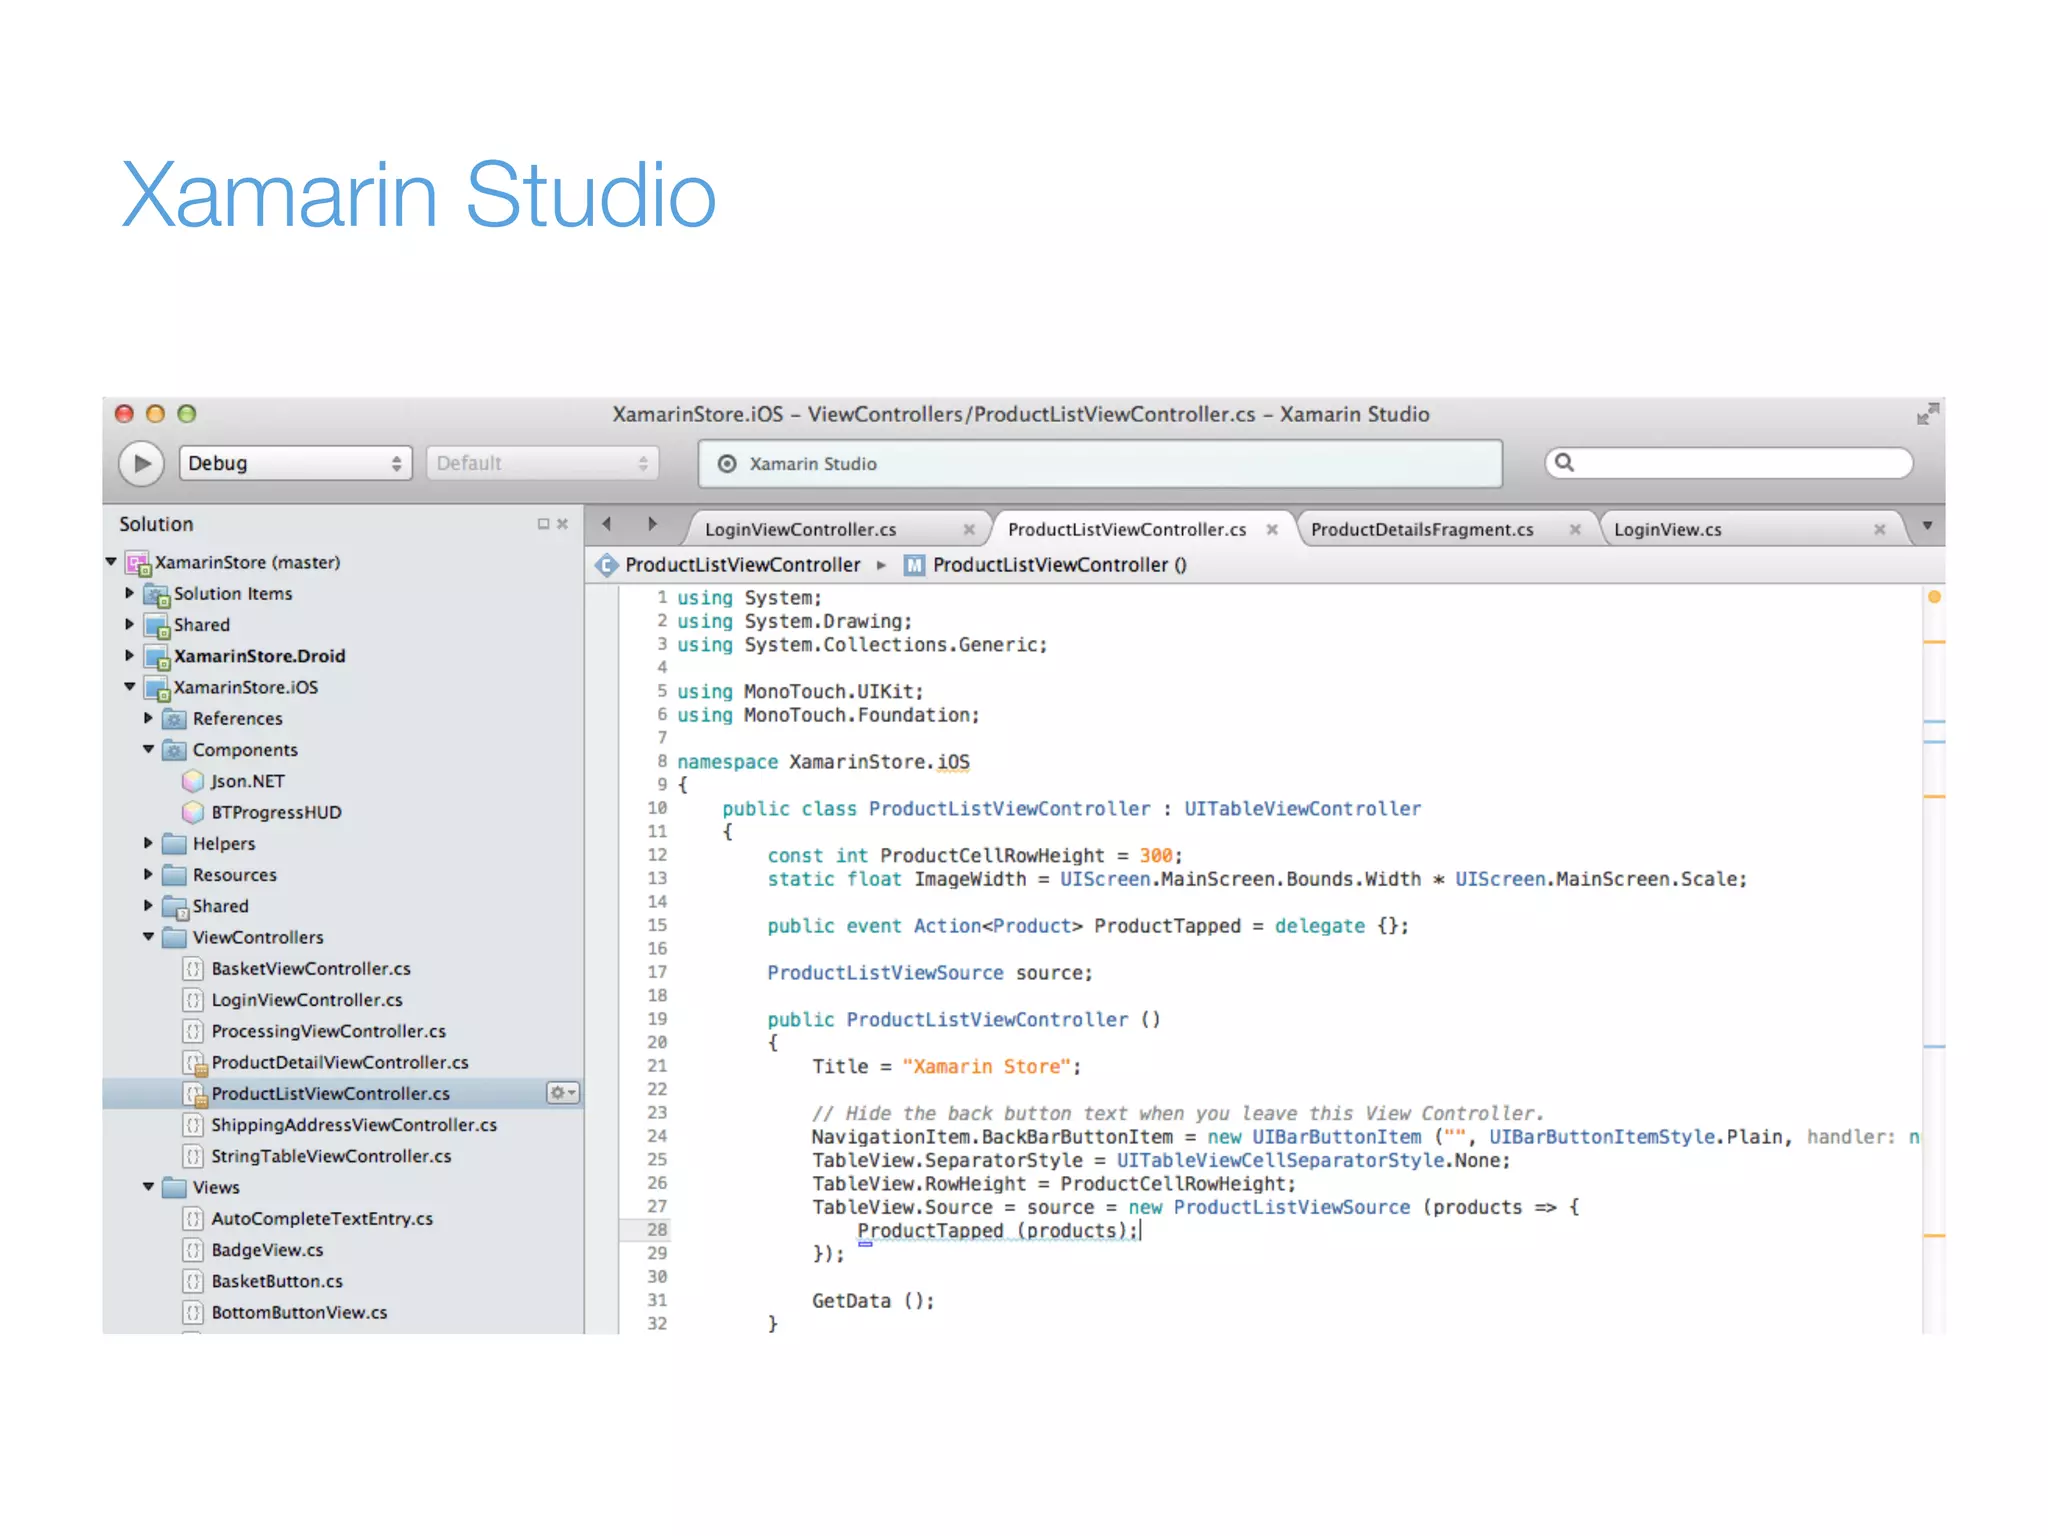Image resolution: width=2048 pixels, height=1536 pixels.
Task: Collapse the Components folder
Action: (148, 749)
